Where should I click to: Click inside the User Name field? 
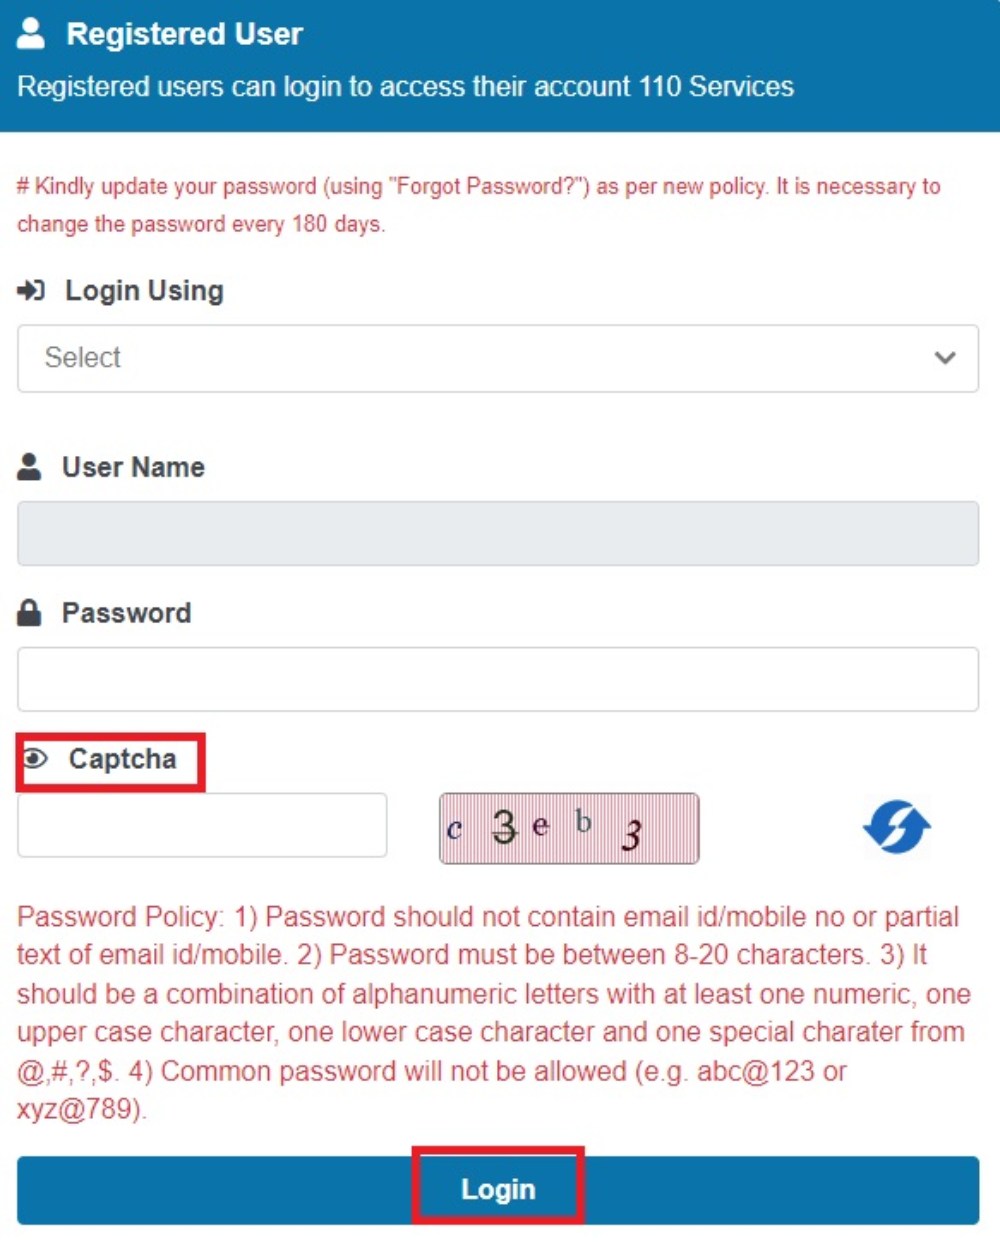[498, 534]
